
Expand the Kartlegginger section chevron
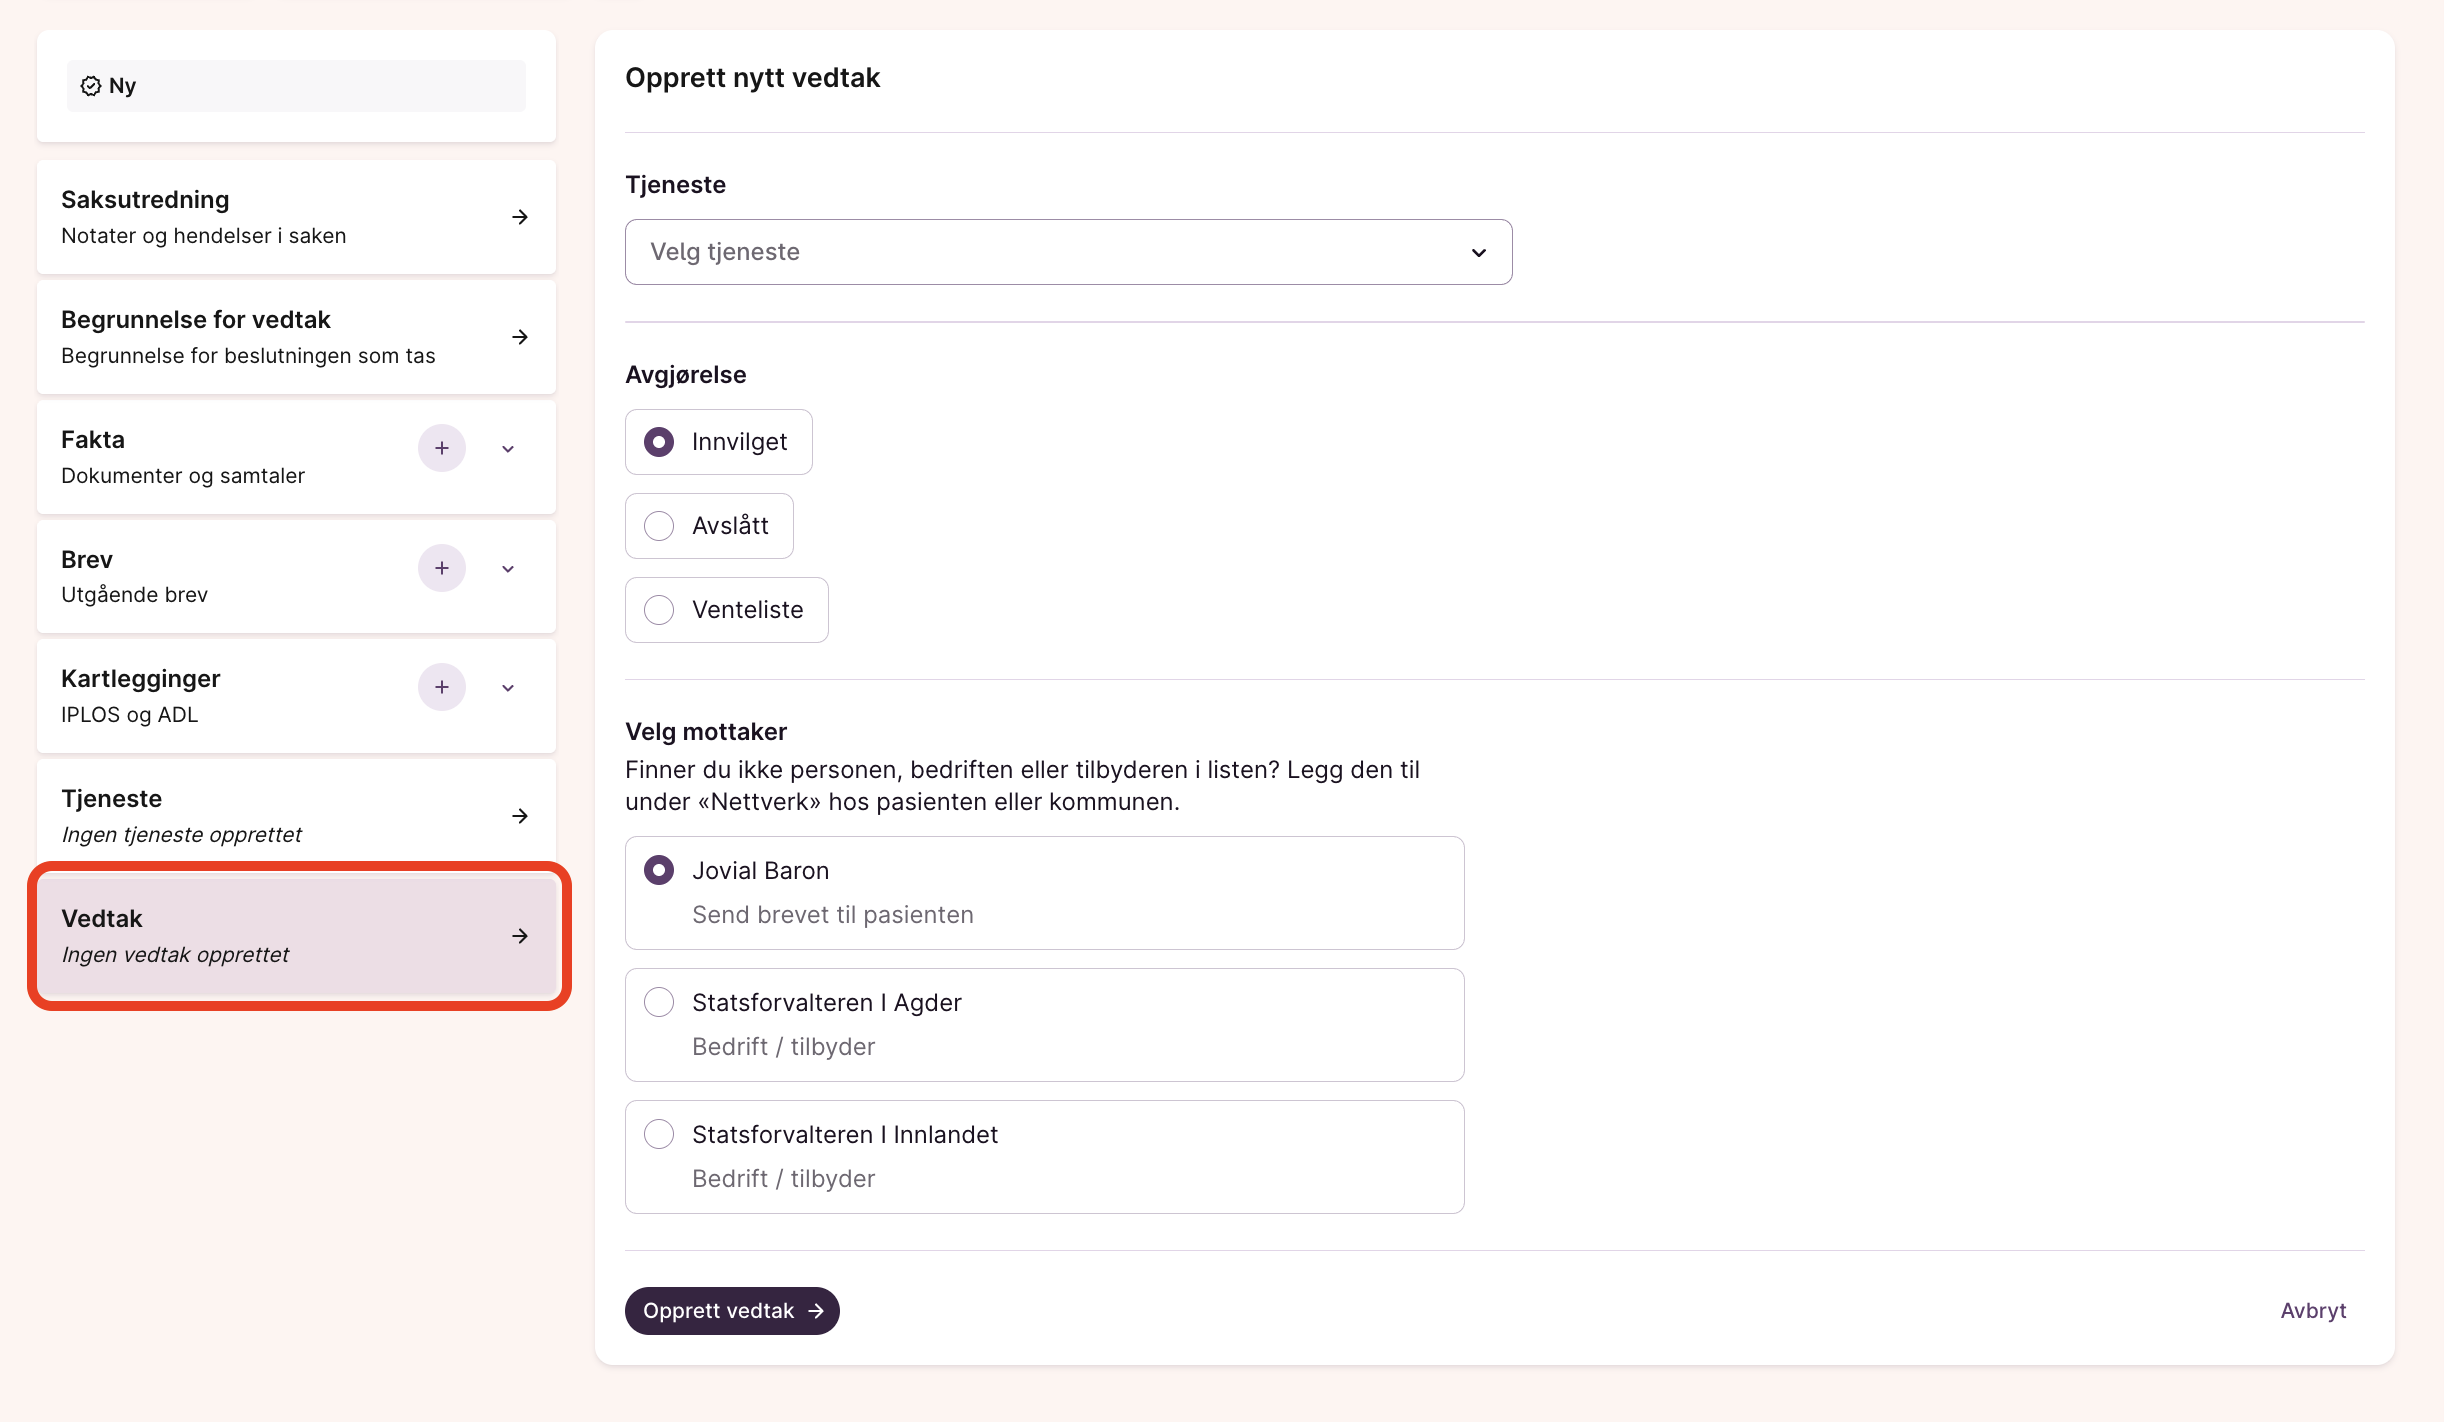coord(508,688)
